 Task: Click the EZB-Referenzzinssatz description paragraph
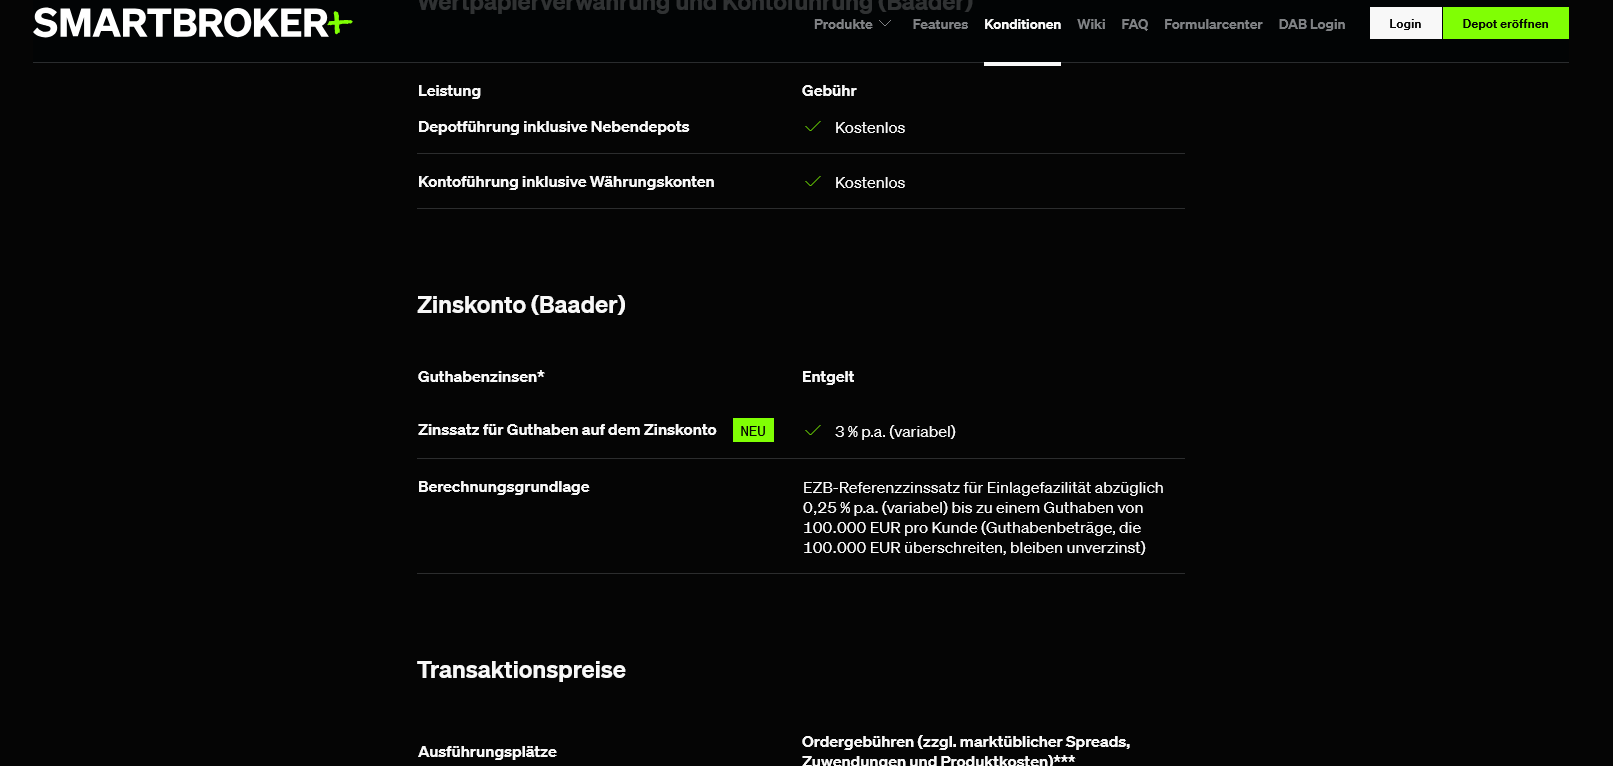click(983, 517)
